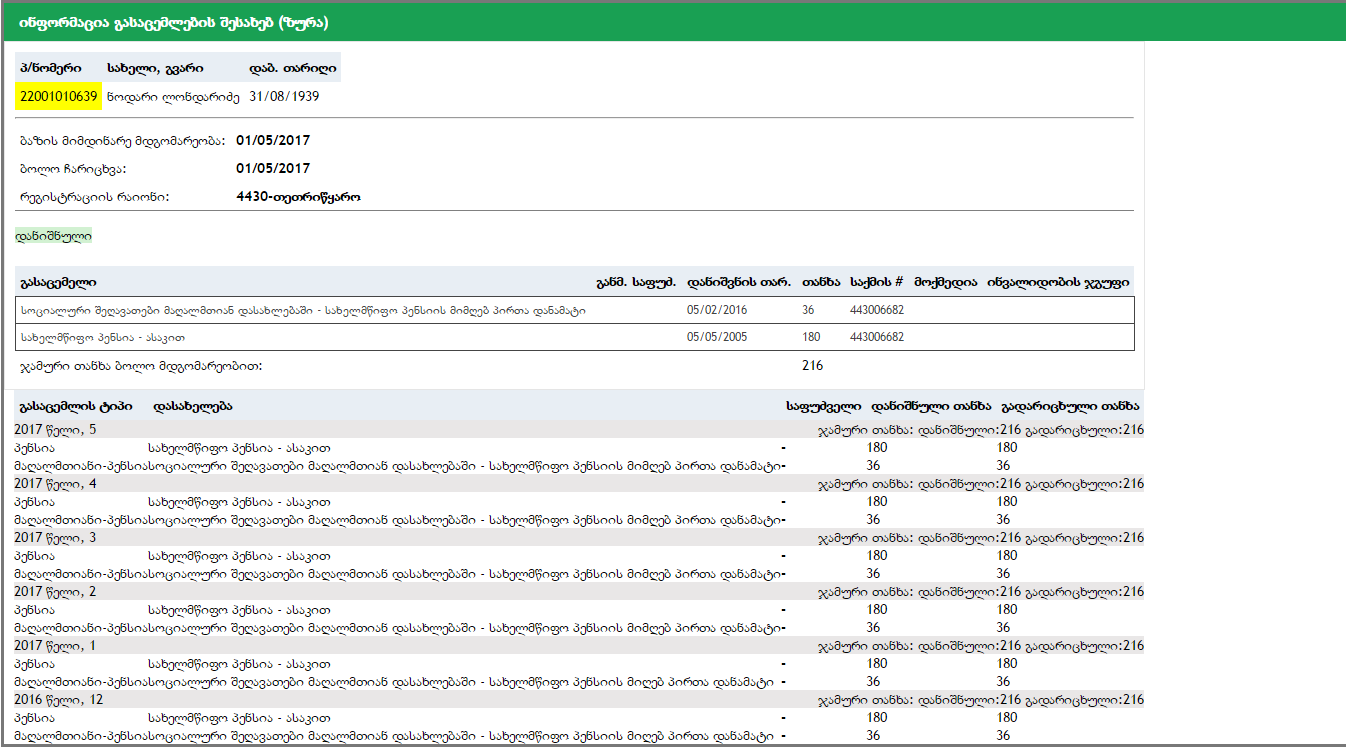The height and width of the screenshot is (756, 1346).
Task: Click the birth date 31/08/1939
Action: 284,97
